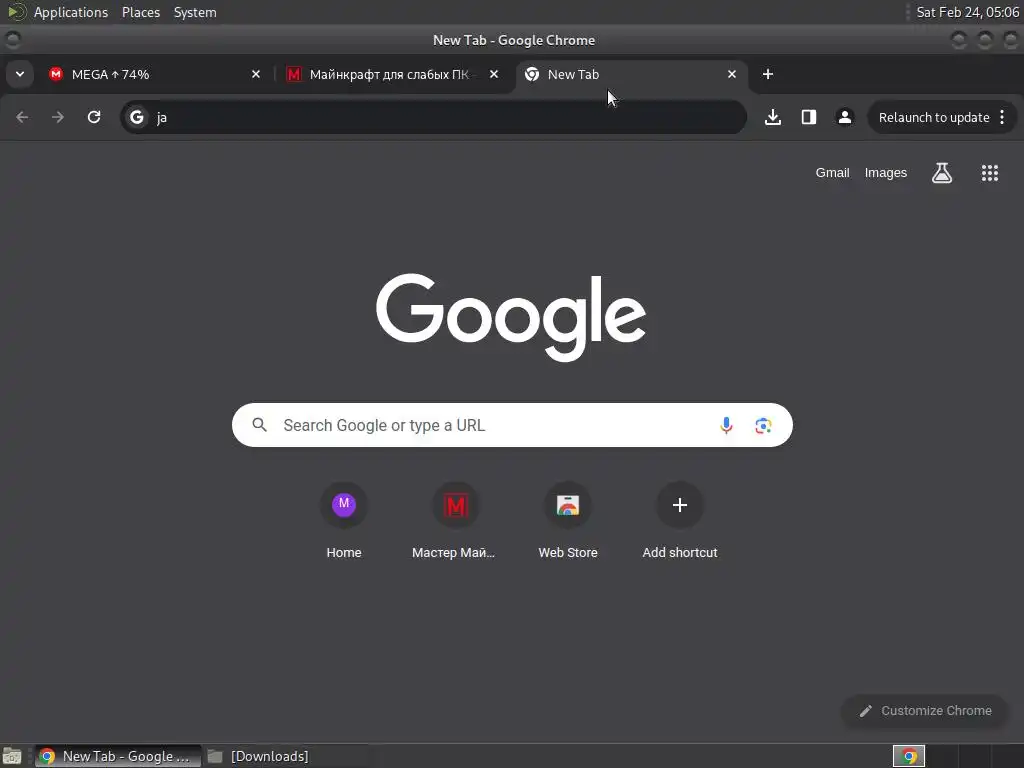Image resolution: width=1024 pixels, height=768 pixels.
Task: Focus the address bar containing 'ja'
Action: [x=434, y=118]
